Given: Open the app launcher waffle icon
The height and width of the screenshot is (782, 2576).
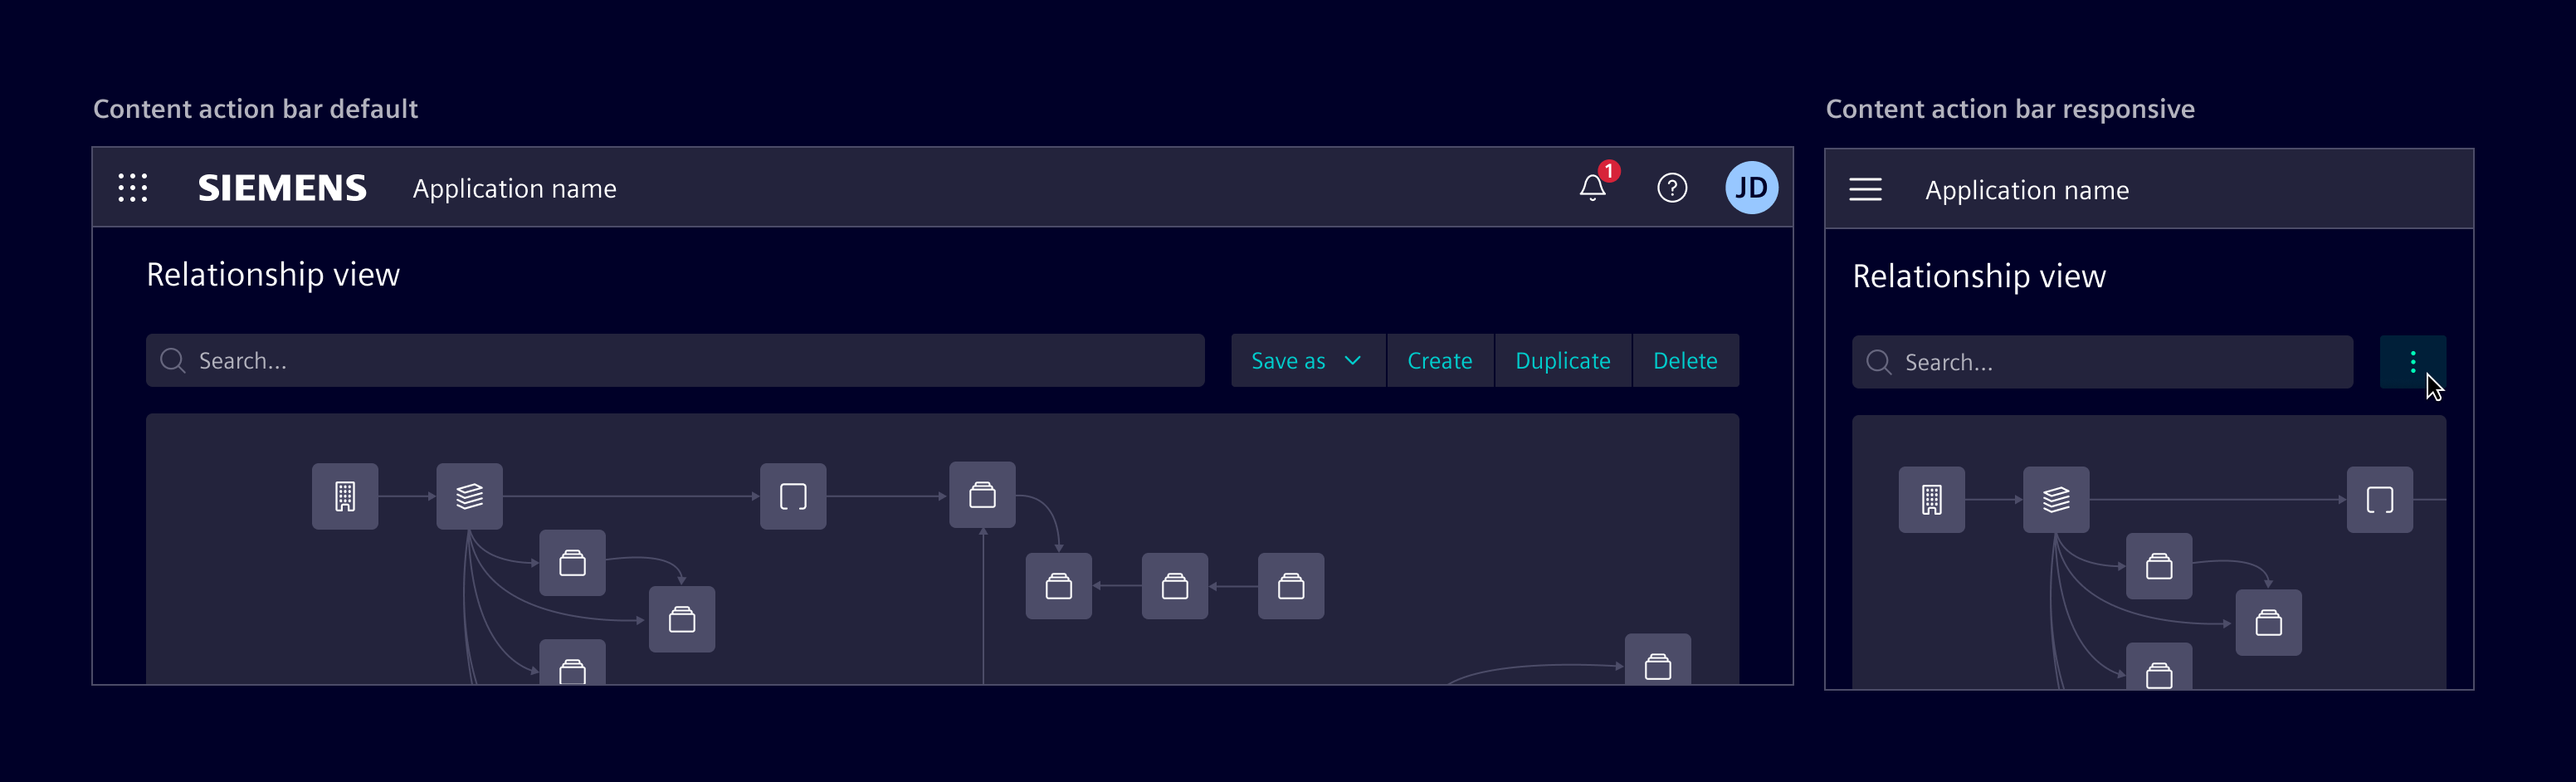Looking at the screenshot, I should pyautogui.click(x=133, y=187).
